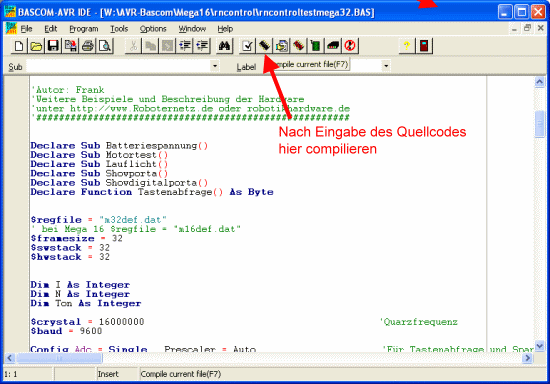This screenshot has height=384, width=550.
Task: Open help with the yellow question mark icon
Action: point(407,46)
